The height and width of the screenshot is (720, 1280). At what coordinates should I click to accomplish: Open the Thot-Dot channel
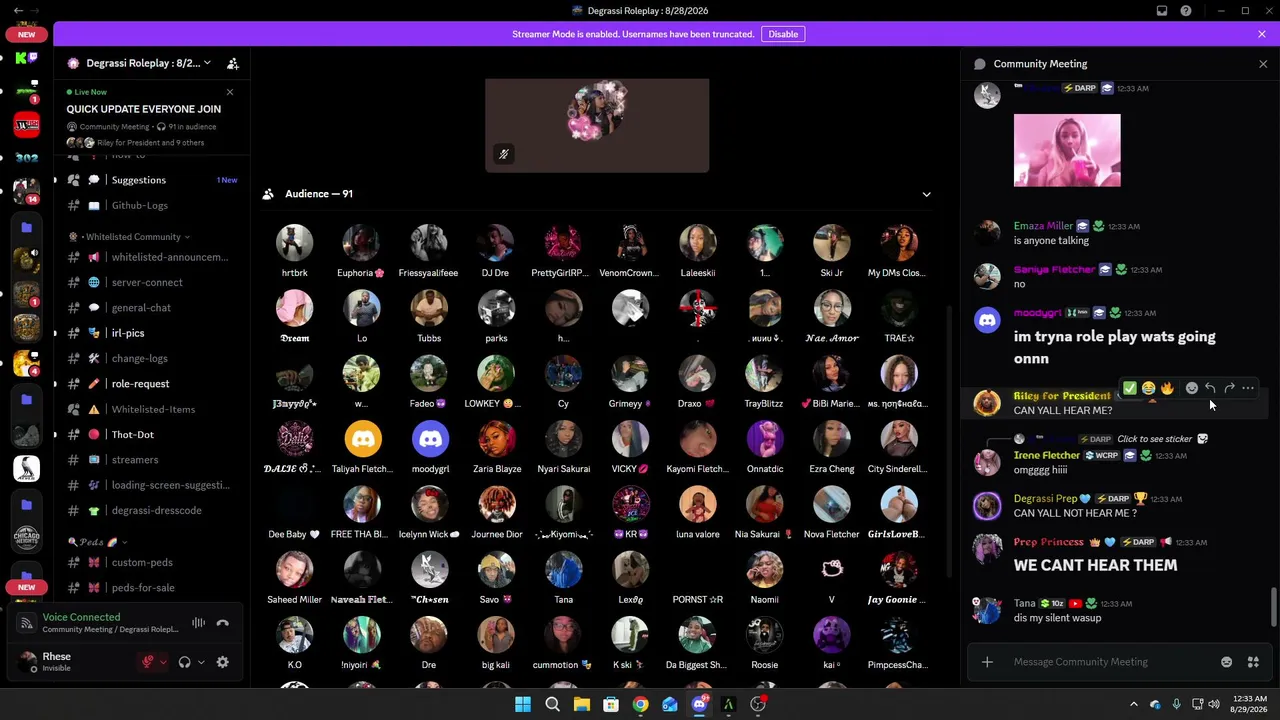(x=152, y=435)
